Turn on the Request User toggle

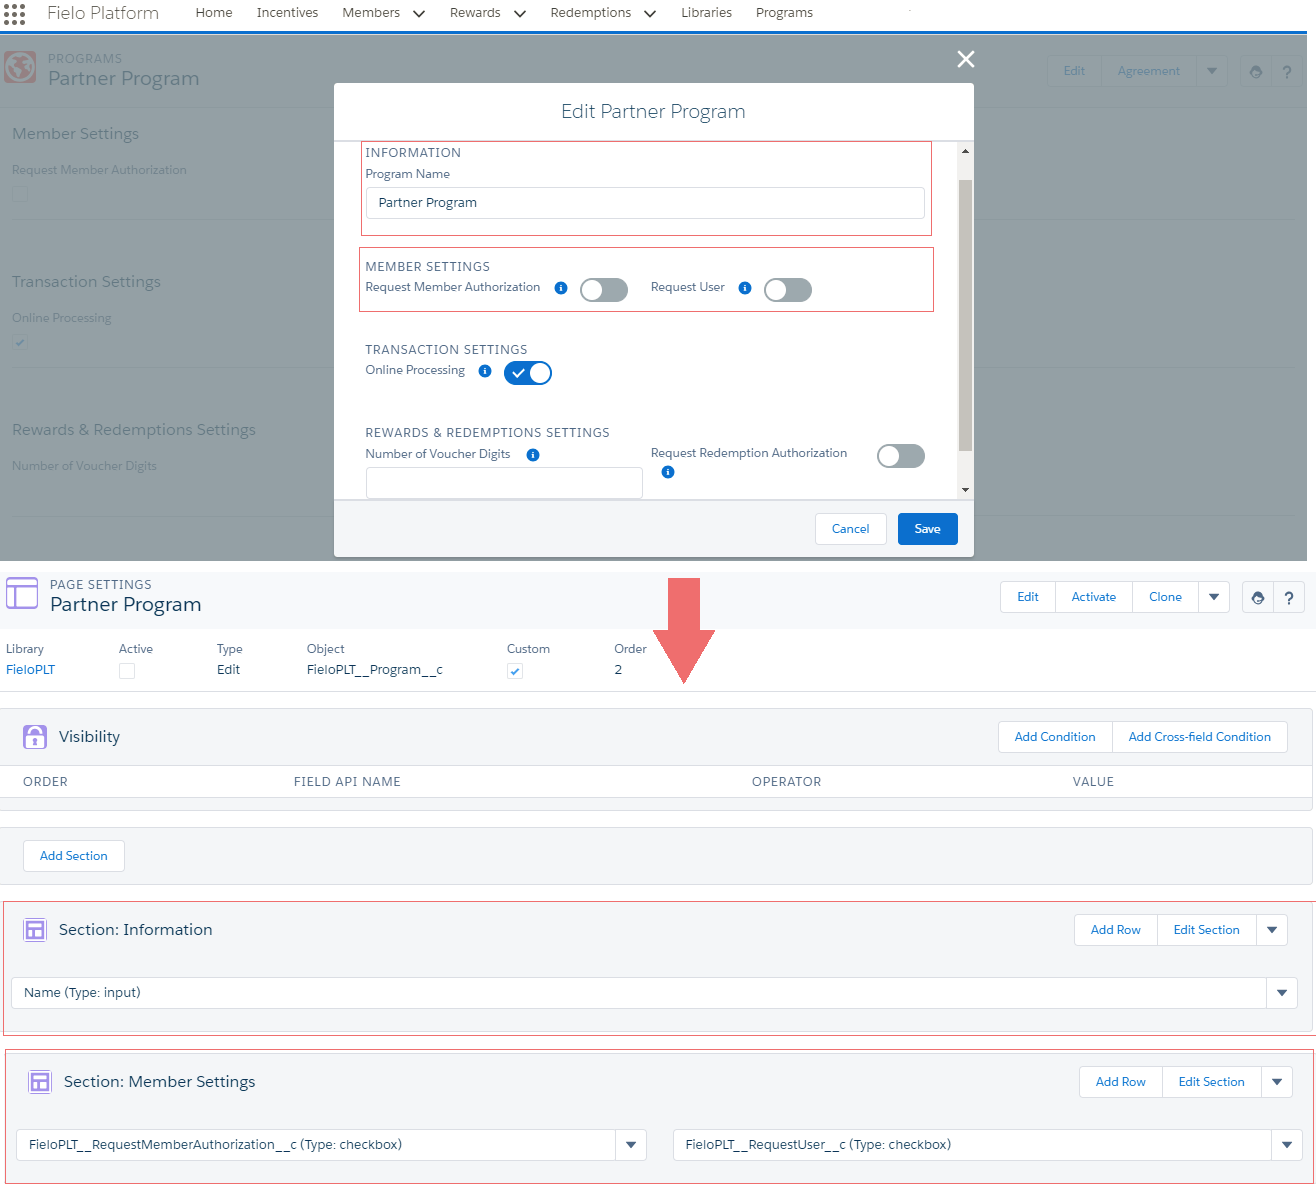(788, 290)
